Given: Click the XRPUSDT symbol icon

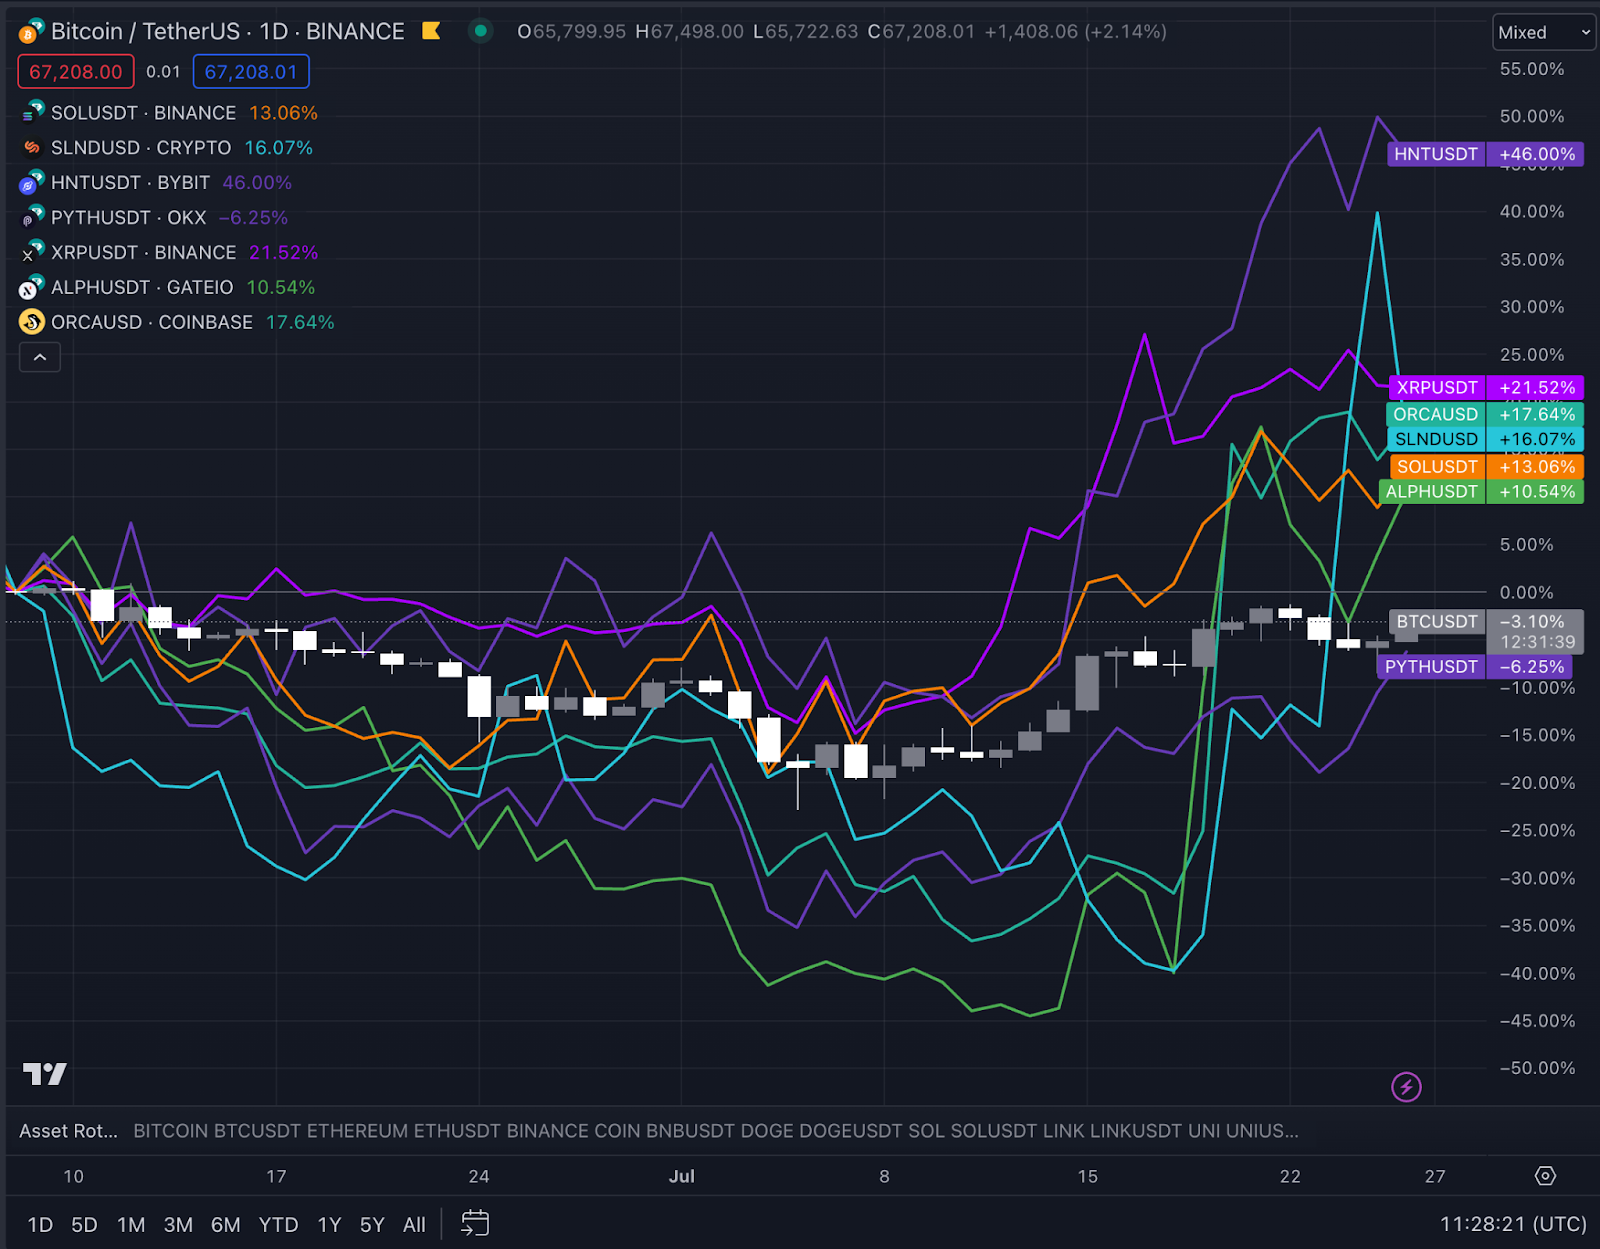Looking at the screenshot, I should click(x=32, y=253).
